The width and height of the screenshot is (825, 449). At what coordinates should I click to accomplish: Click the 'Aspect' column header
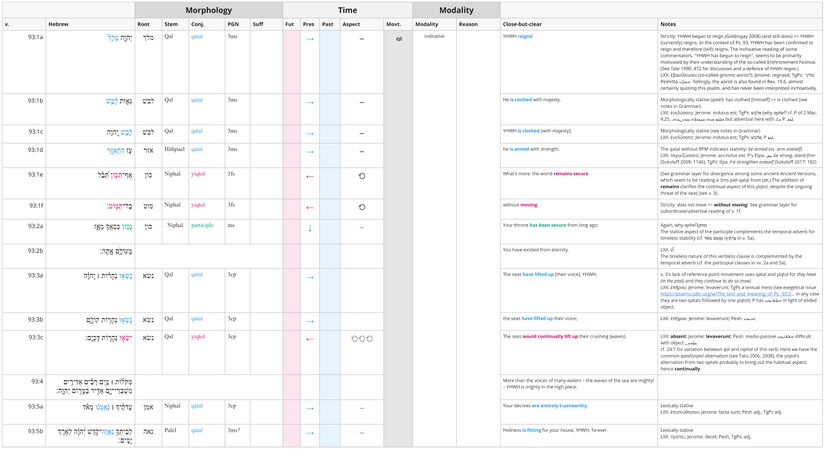coord(352,23)
